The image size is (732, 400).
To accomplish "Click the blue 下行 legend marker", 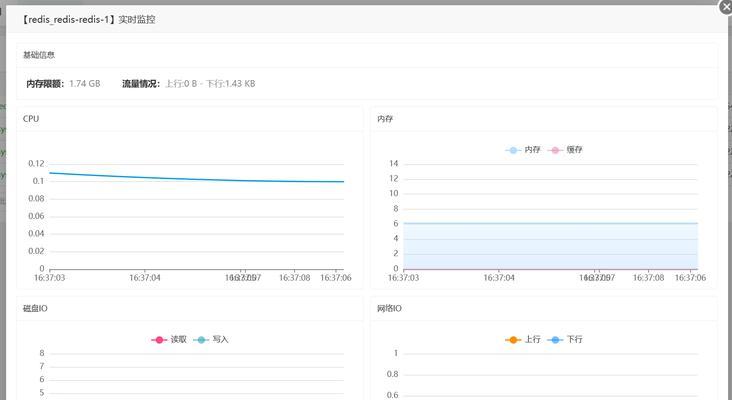I will (x=555, y=340).
